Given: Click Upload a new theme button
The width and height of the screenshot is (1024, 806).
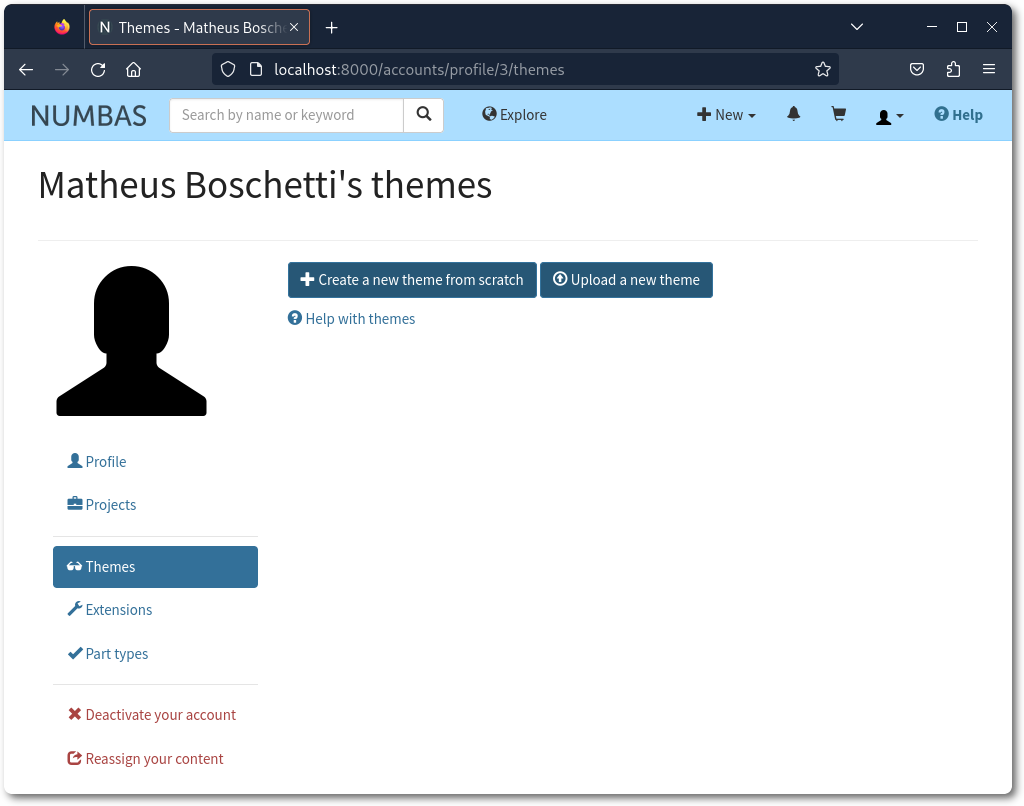Looking at the screenshot, I should click(626, 280).
